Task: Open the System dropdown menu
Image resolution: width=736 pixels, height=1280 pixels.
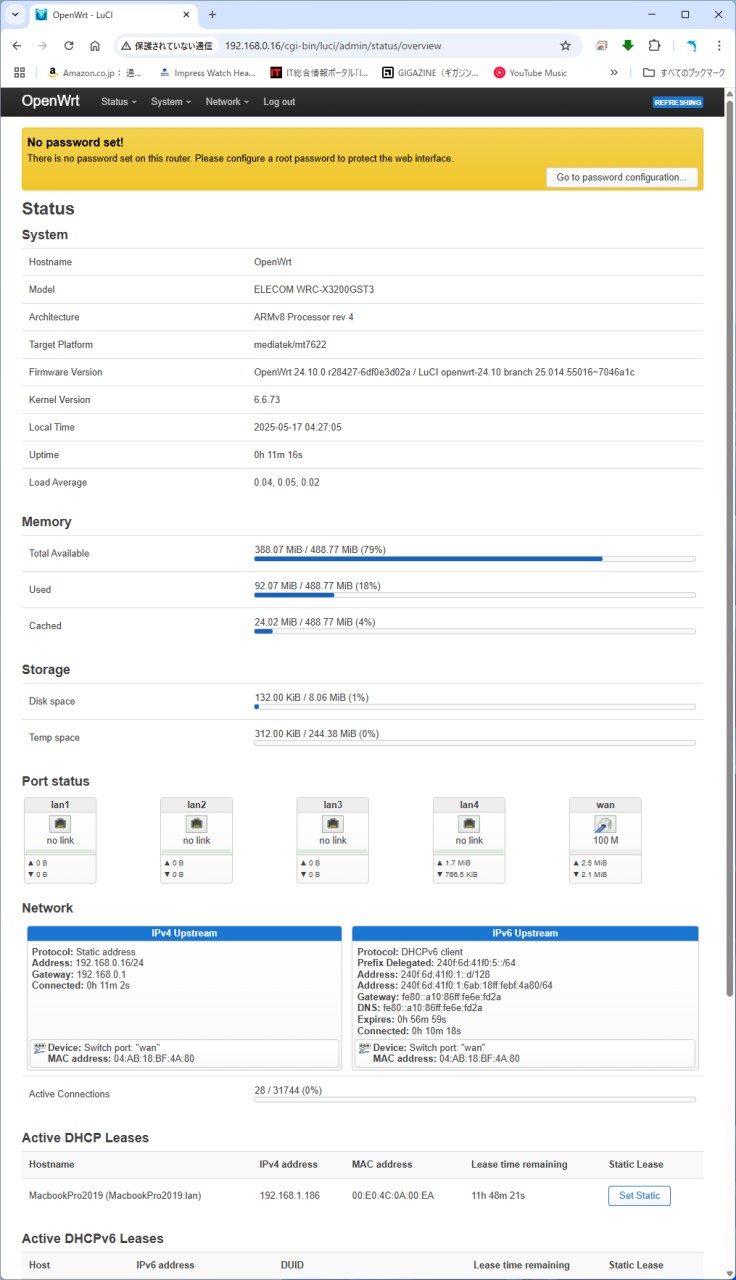Action: [170, 102]
